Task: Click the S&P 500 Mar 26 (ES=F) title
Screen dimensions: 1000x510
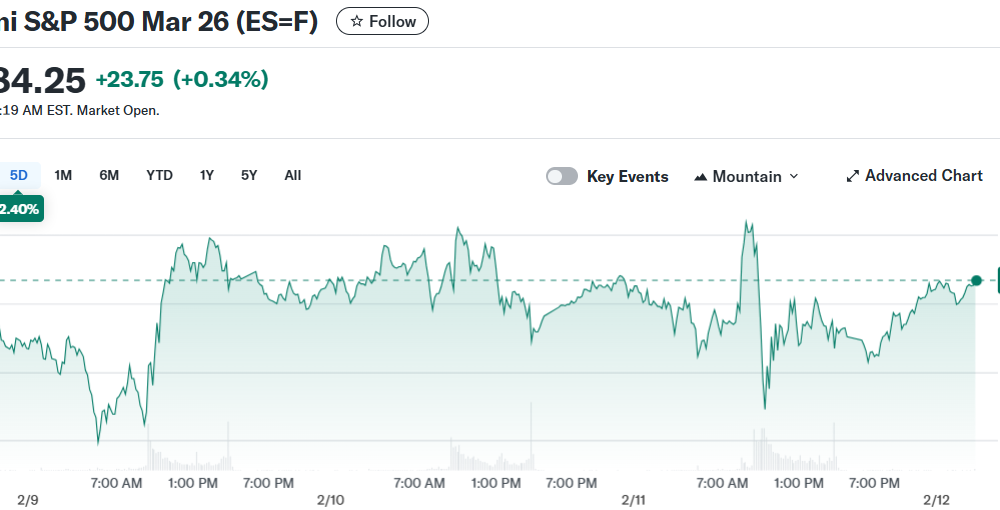Action: (x=159, y=22)
